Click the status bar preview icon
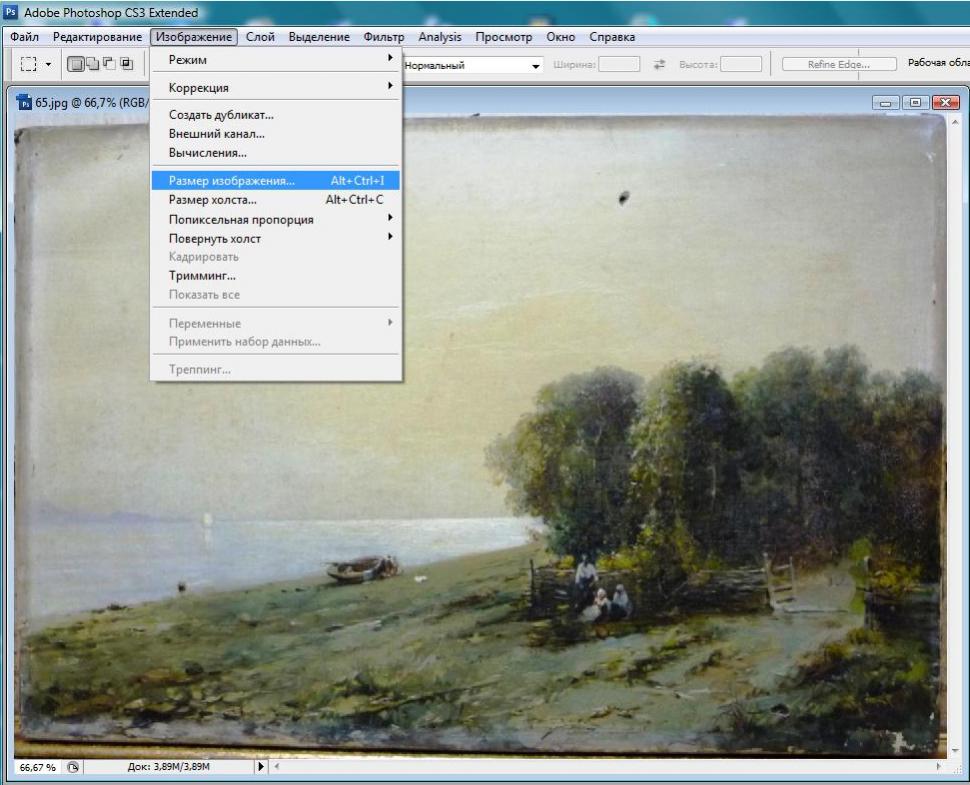 pyautogui.click(x=73, y=767)
